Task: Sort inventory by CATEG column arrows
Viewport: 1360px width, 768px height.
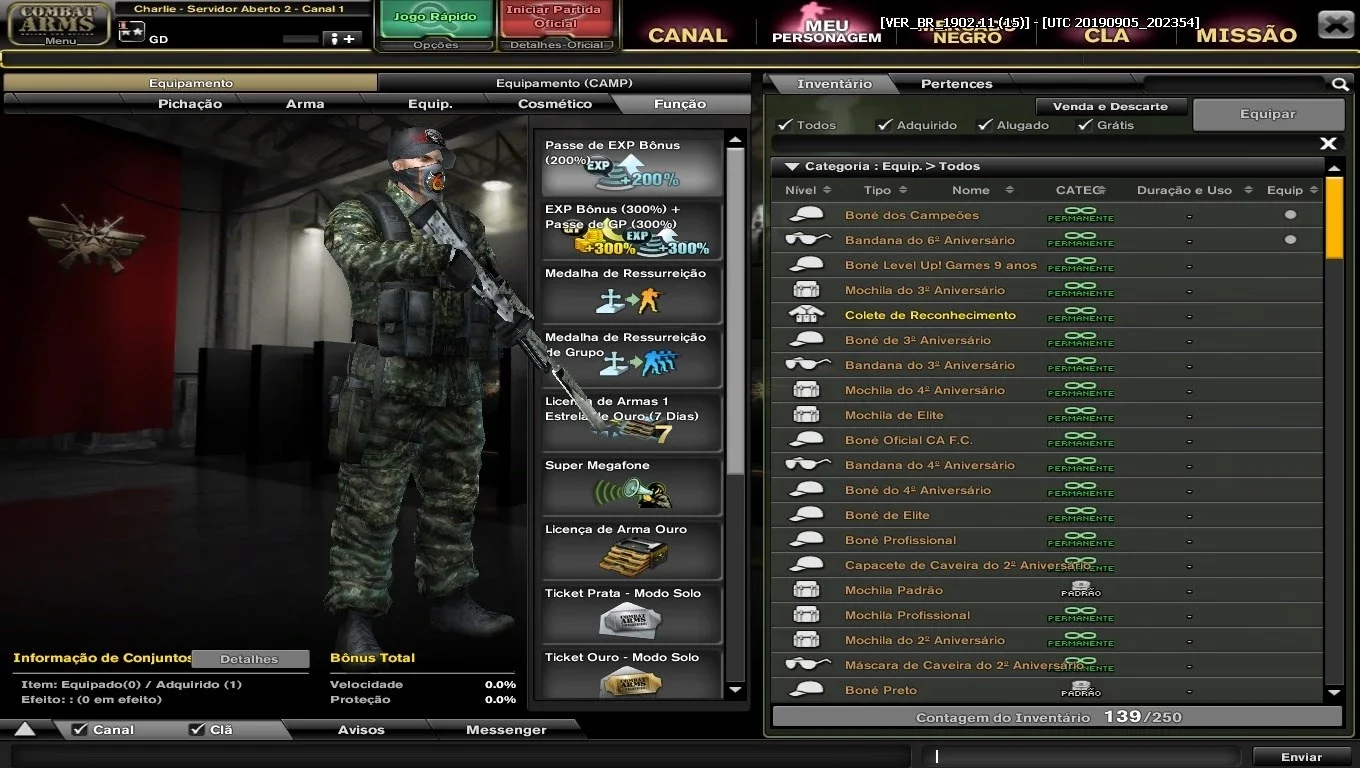Action: click(1101, 190)
